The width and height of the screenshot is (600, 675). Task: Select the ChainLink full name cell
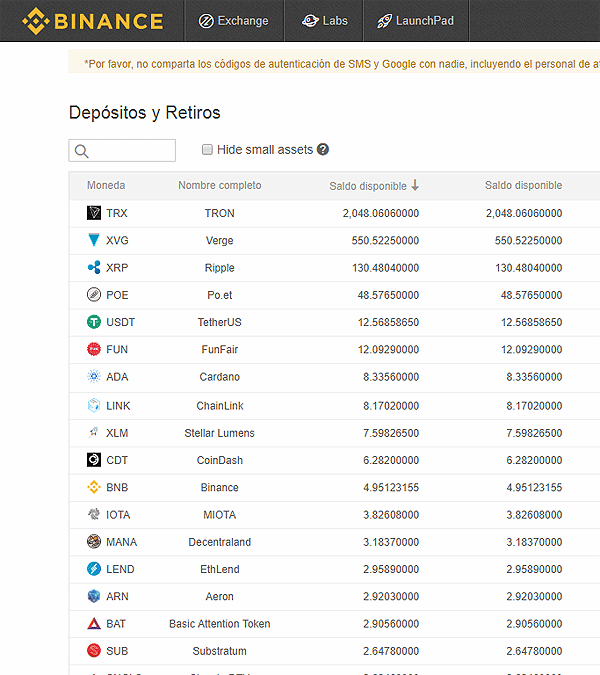click(220, 406)
